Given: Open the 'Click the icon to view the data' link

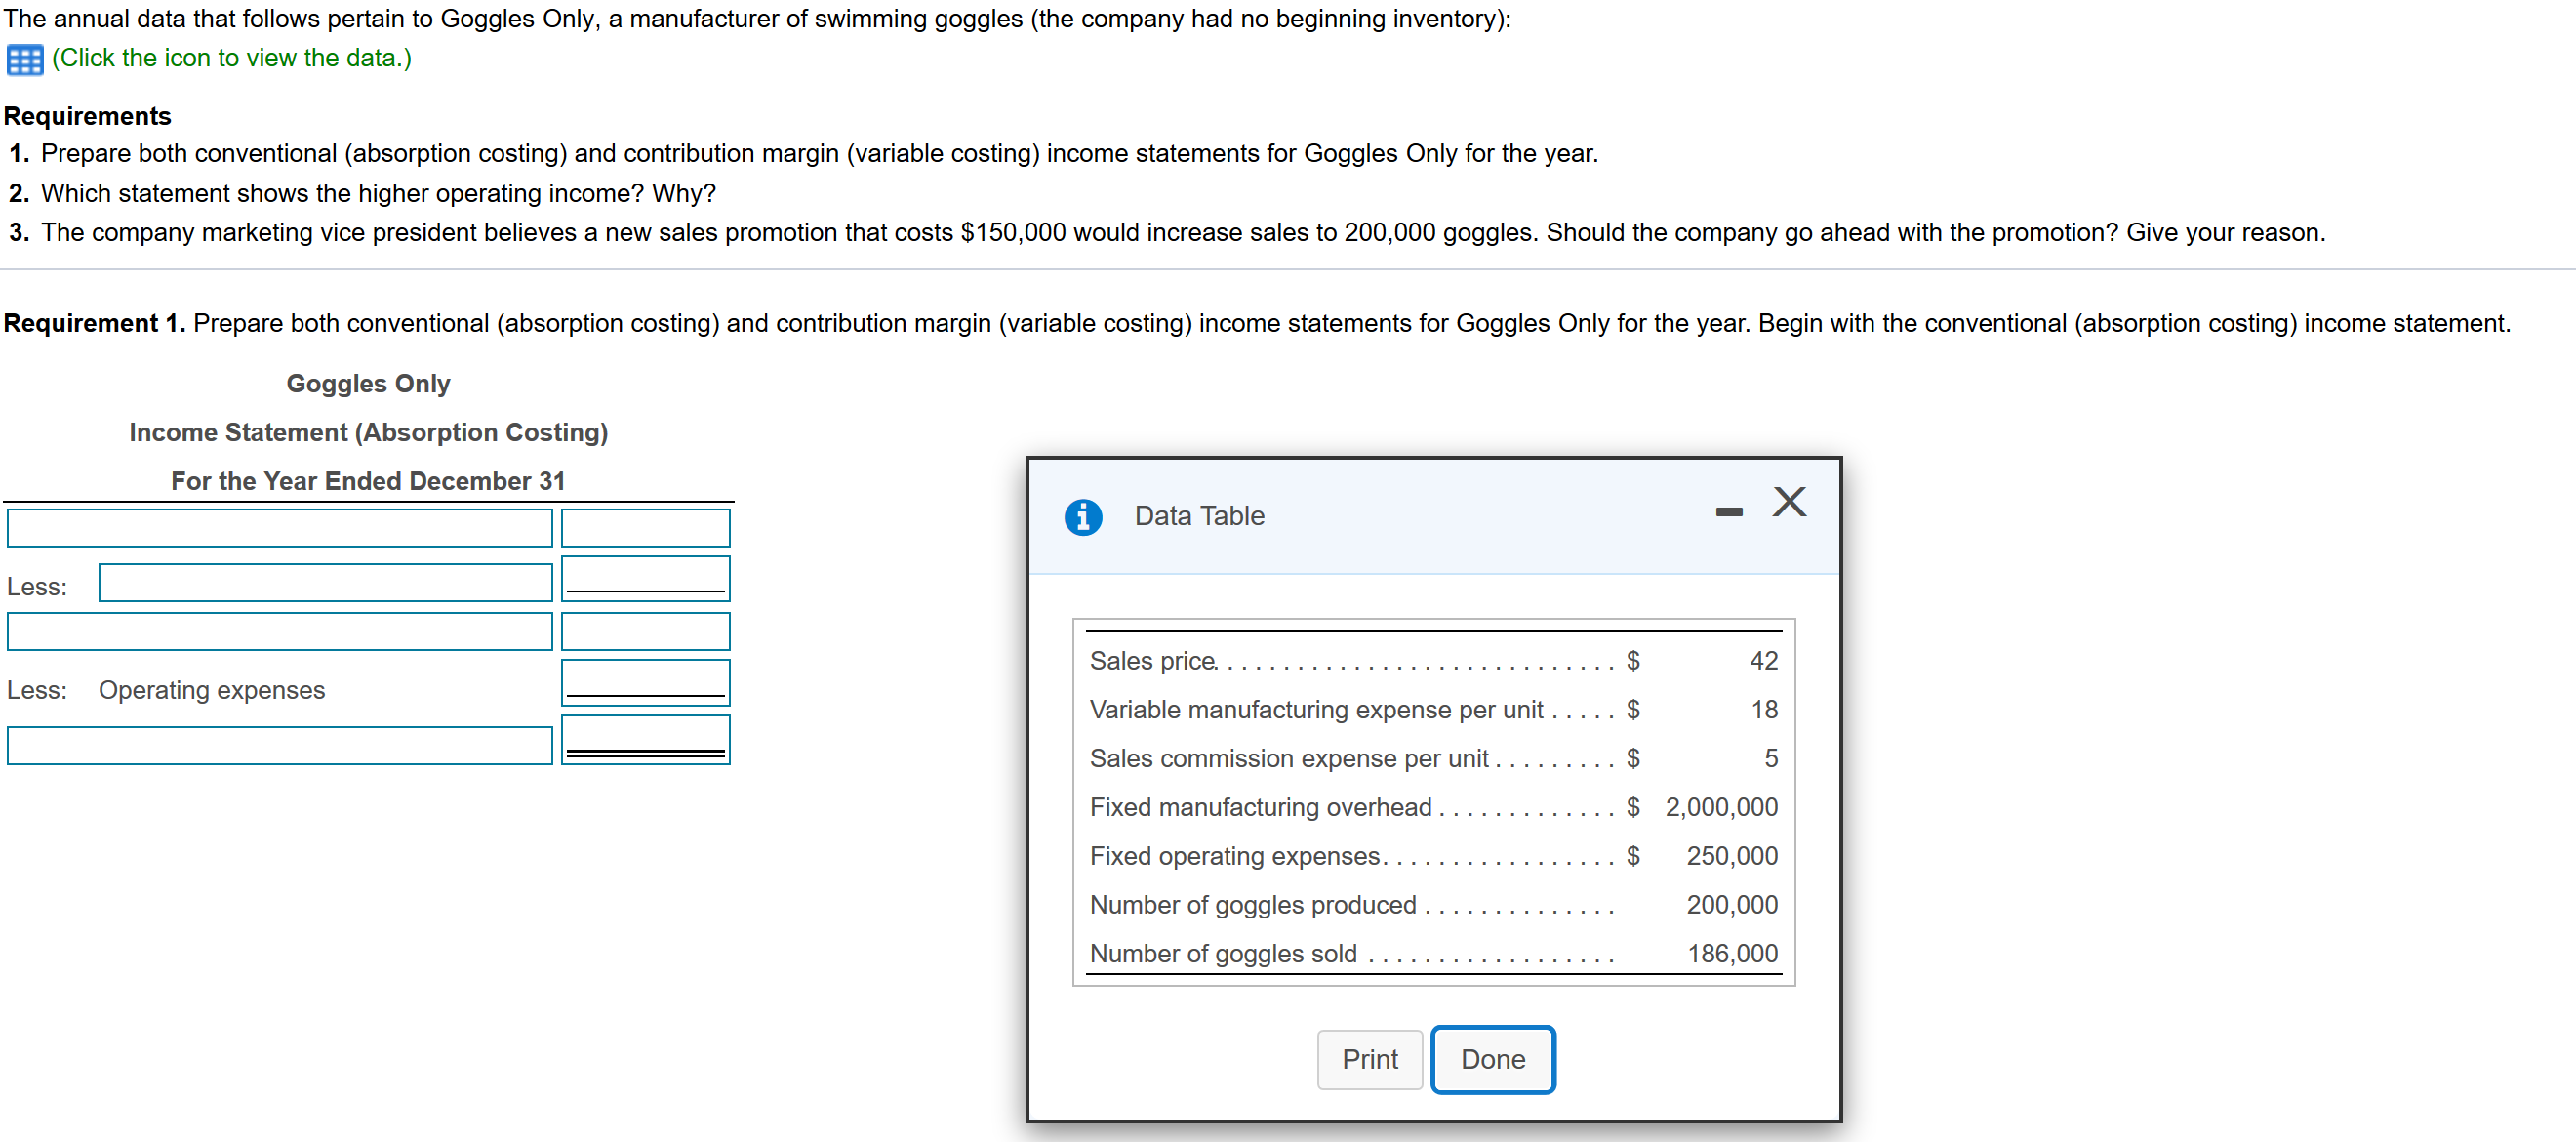Looking at the screenshot, I should click(x=231, y=58).
